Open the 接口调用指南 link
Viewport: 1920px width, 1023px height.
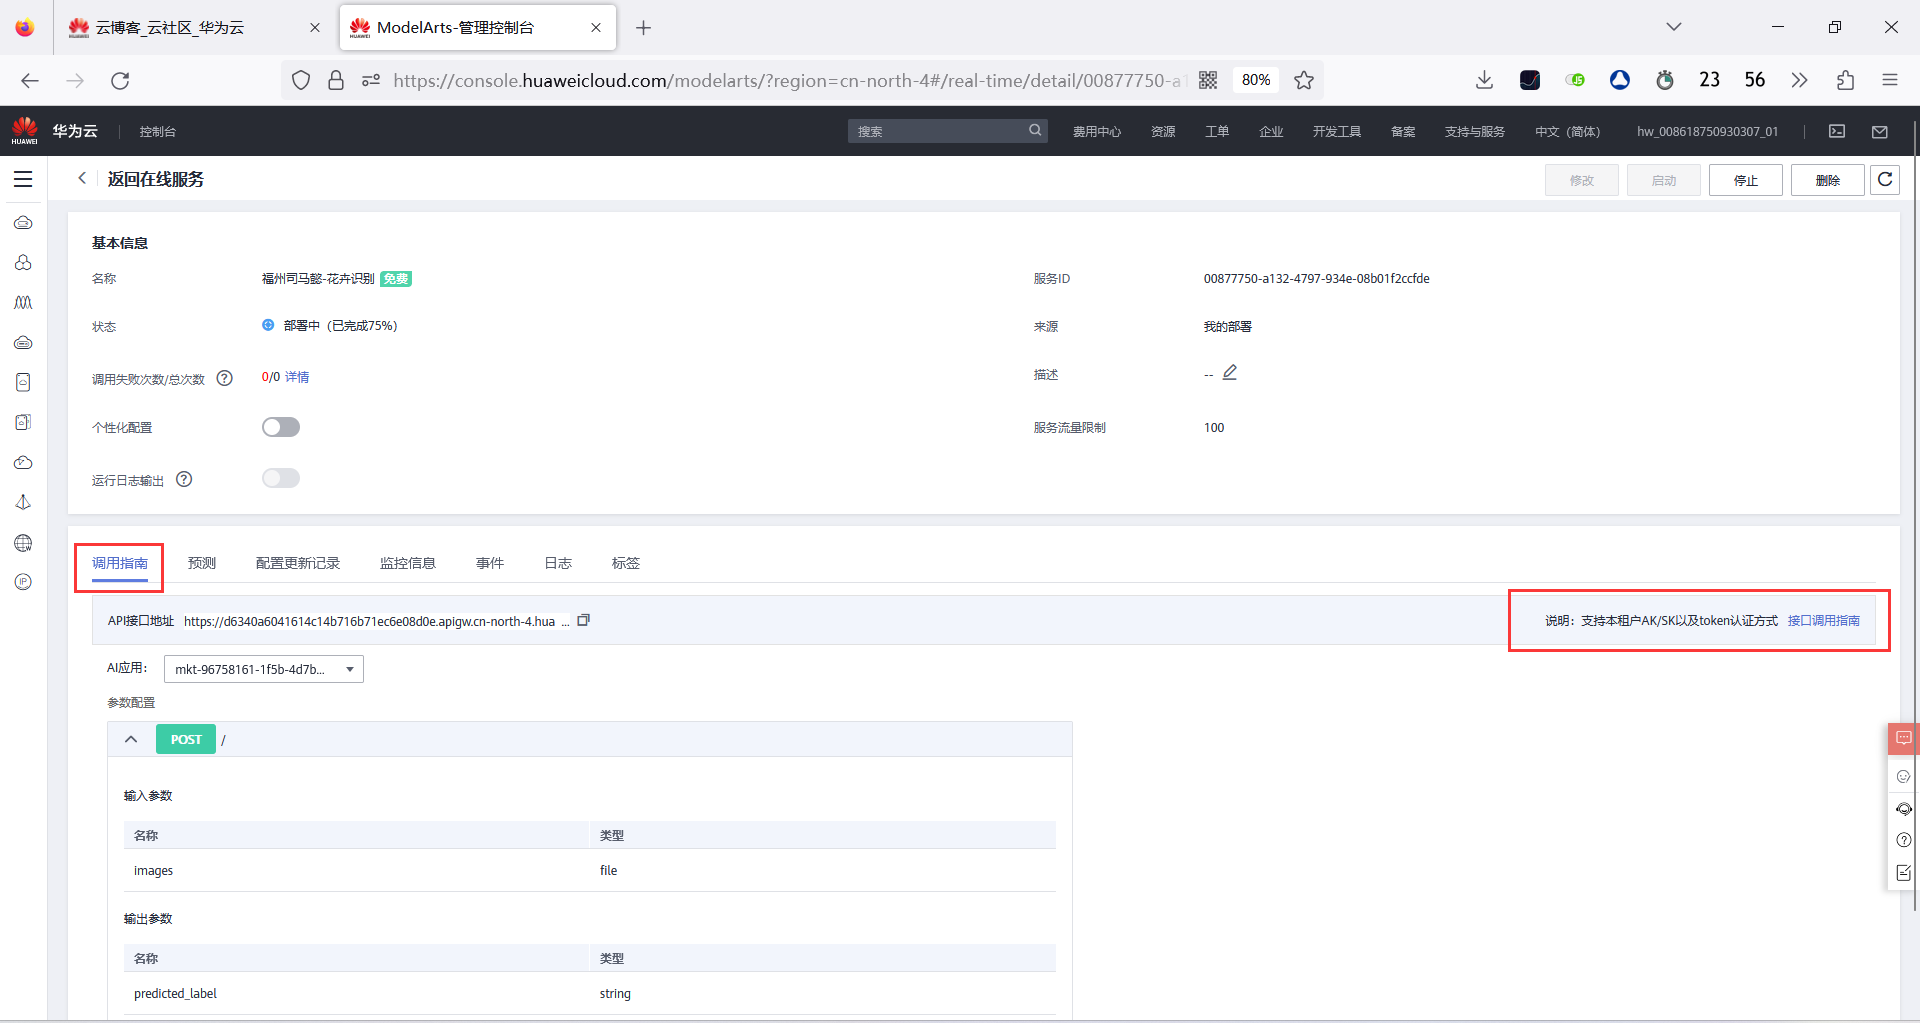point(1824,621)
